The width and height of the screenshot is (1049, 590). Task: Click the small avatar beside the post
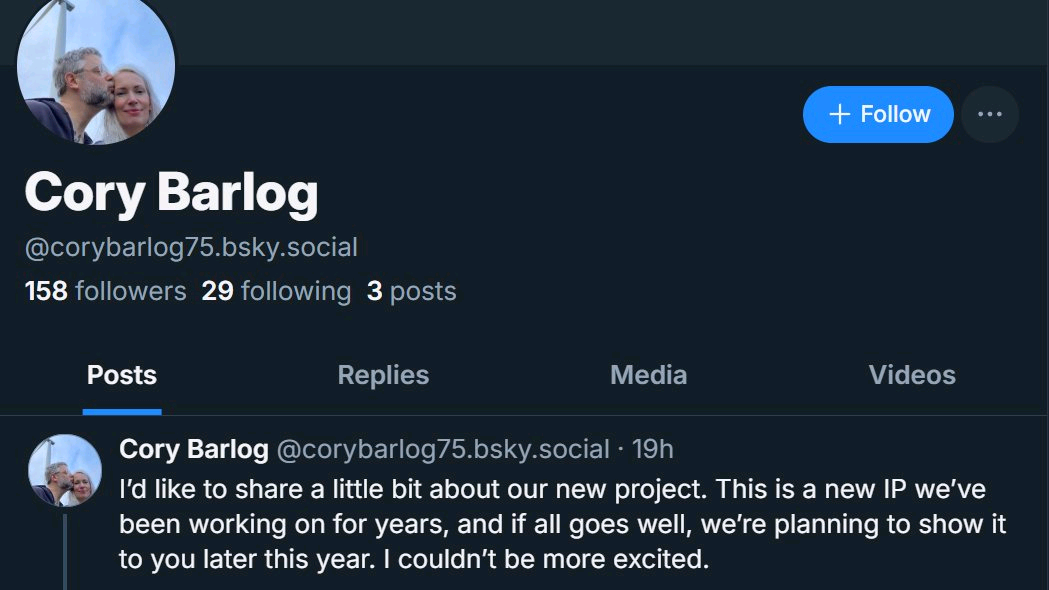coord(65,471)
